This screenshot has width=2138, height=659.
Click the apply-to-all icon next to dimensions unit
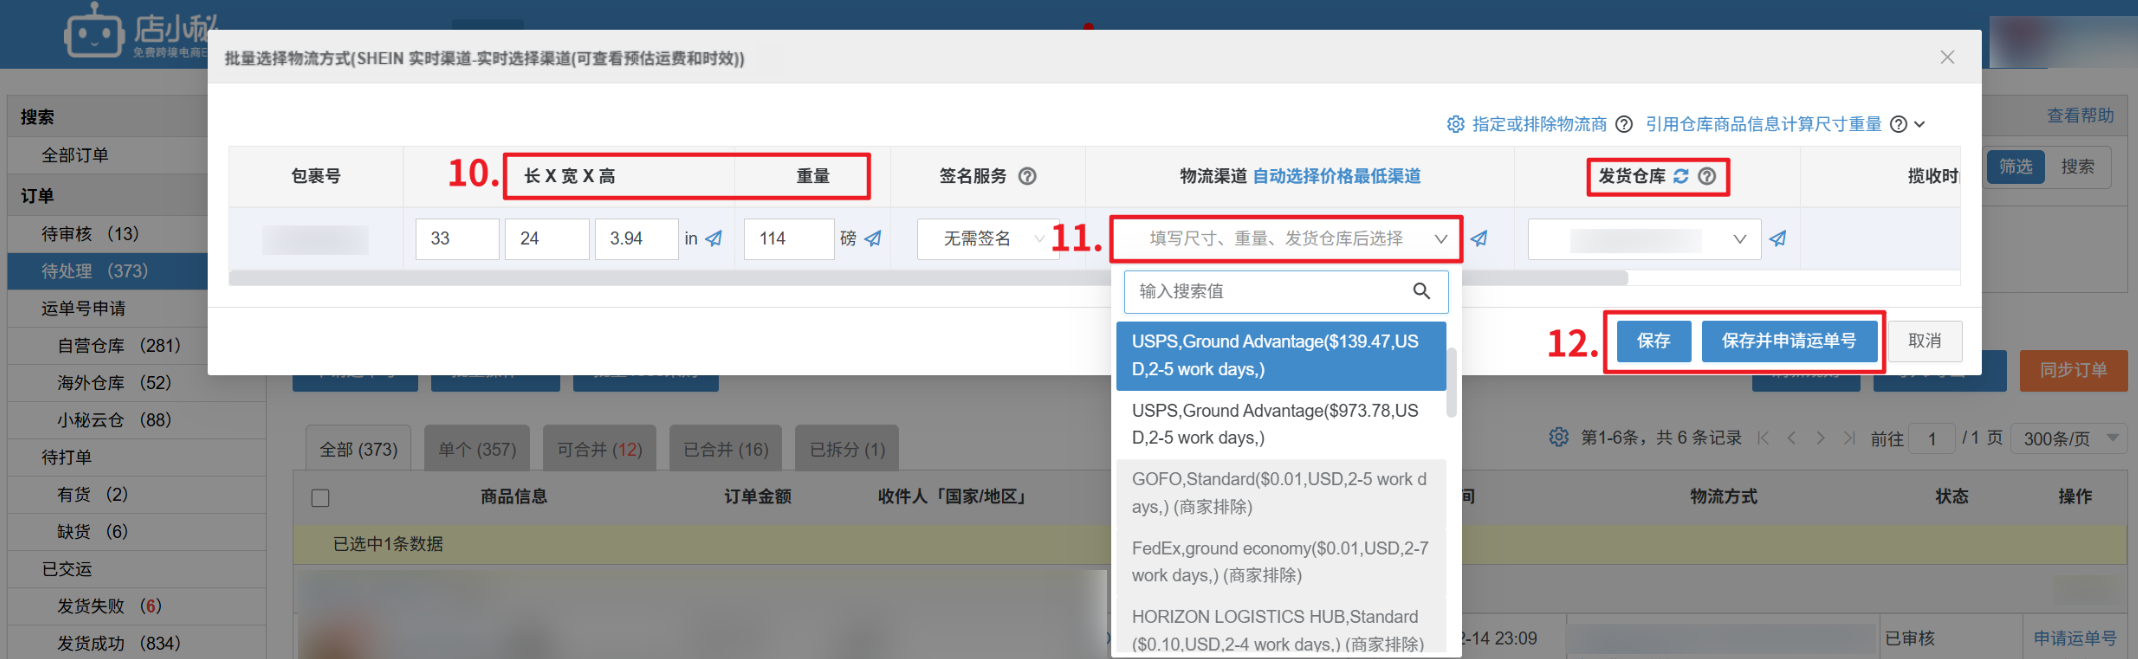pos(714,239)
